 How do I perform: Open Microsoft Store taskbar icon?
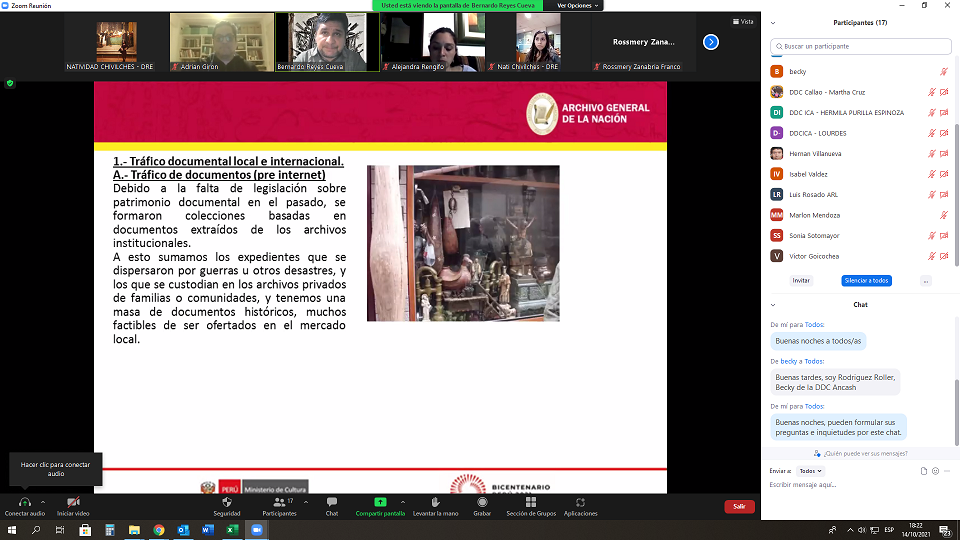(85, 530)
